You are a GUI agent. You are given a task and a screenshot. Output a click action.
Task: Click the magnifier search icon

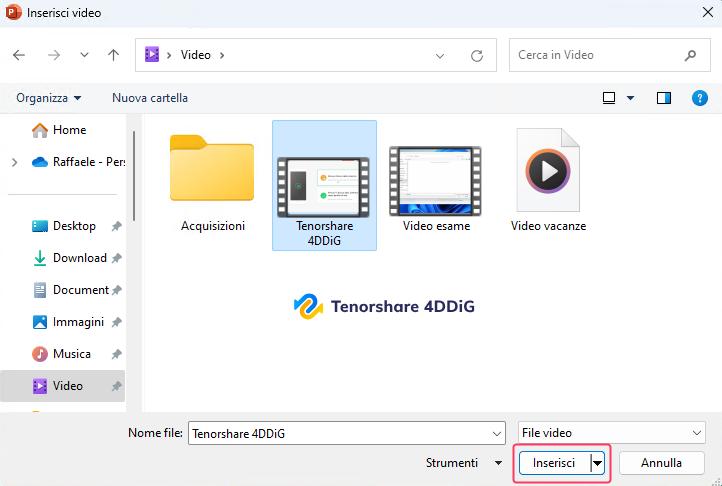690,56
